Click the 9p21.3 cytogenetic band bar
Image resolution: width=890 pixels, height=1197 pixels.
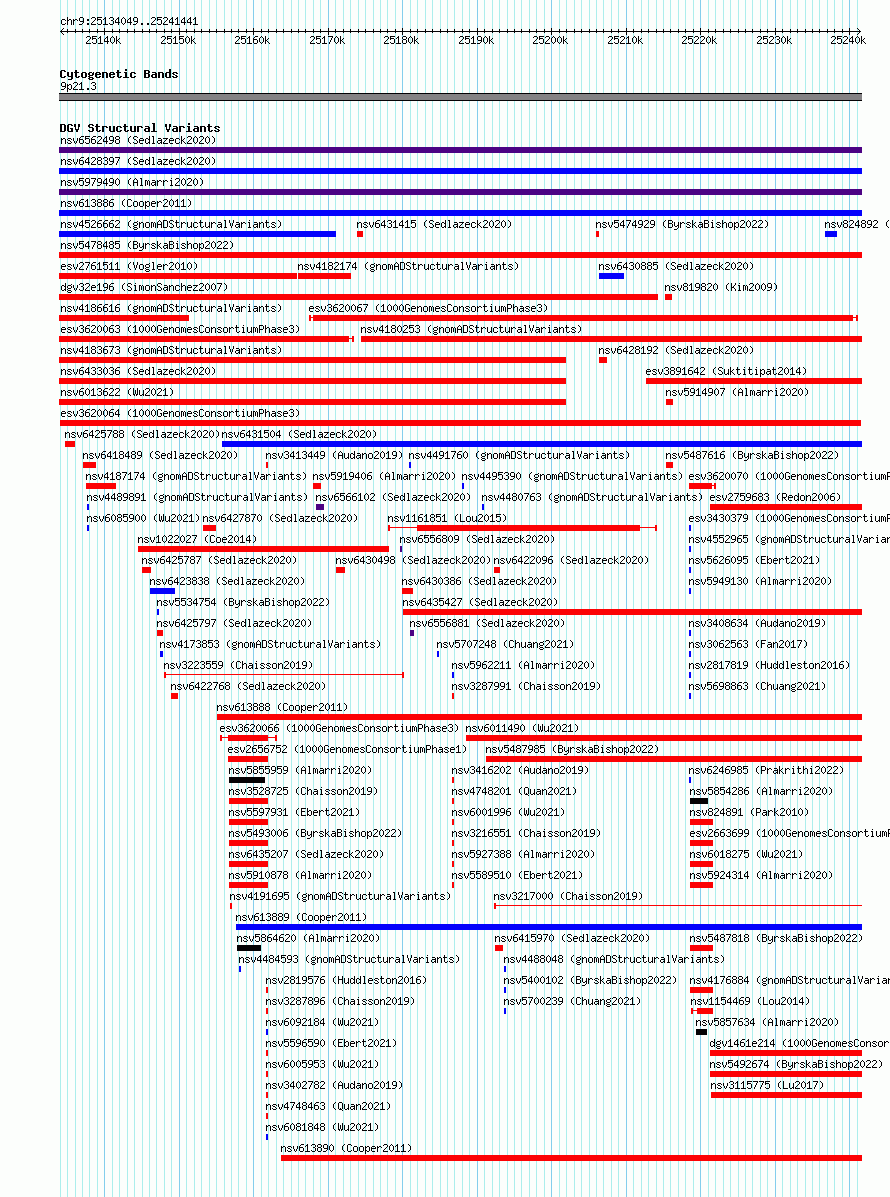(460, 97)
